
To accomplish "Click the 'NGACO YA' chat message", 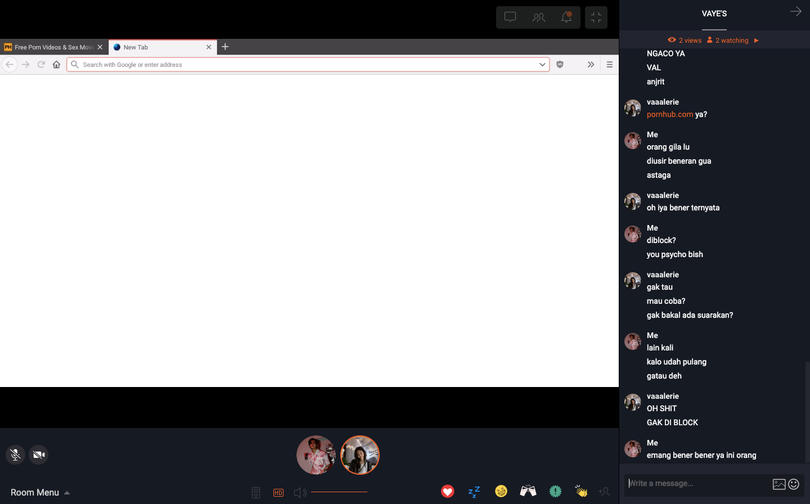I will tap(665, 54).
